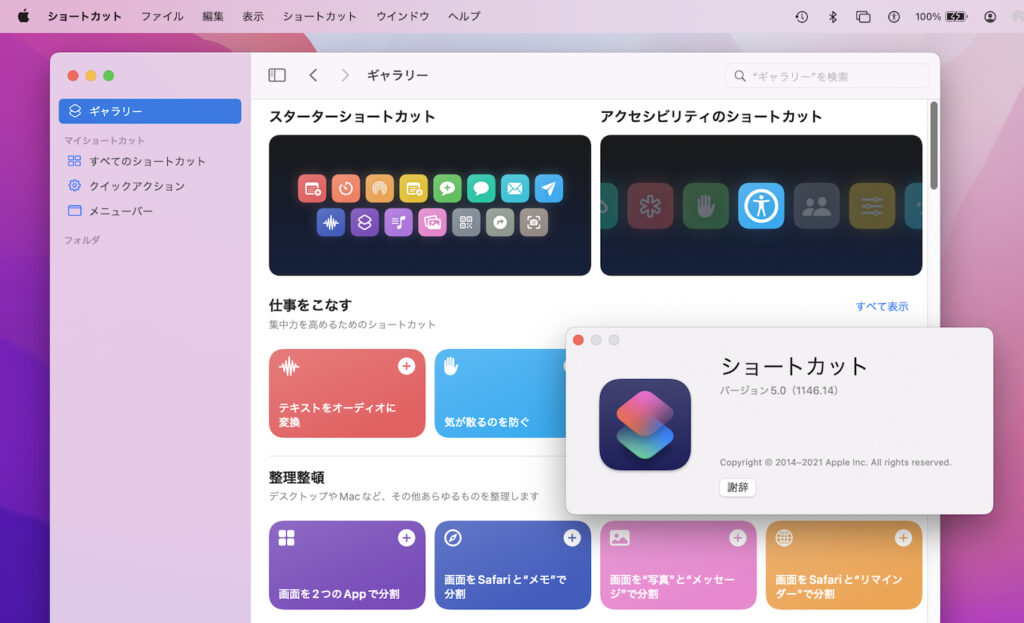Add 画面をSafariと"メモ"で分割 shortcut

[x=571, y=538]
